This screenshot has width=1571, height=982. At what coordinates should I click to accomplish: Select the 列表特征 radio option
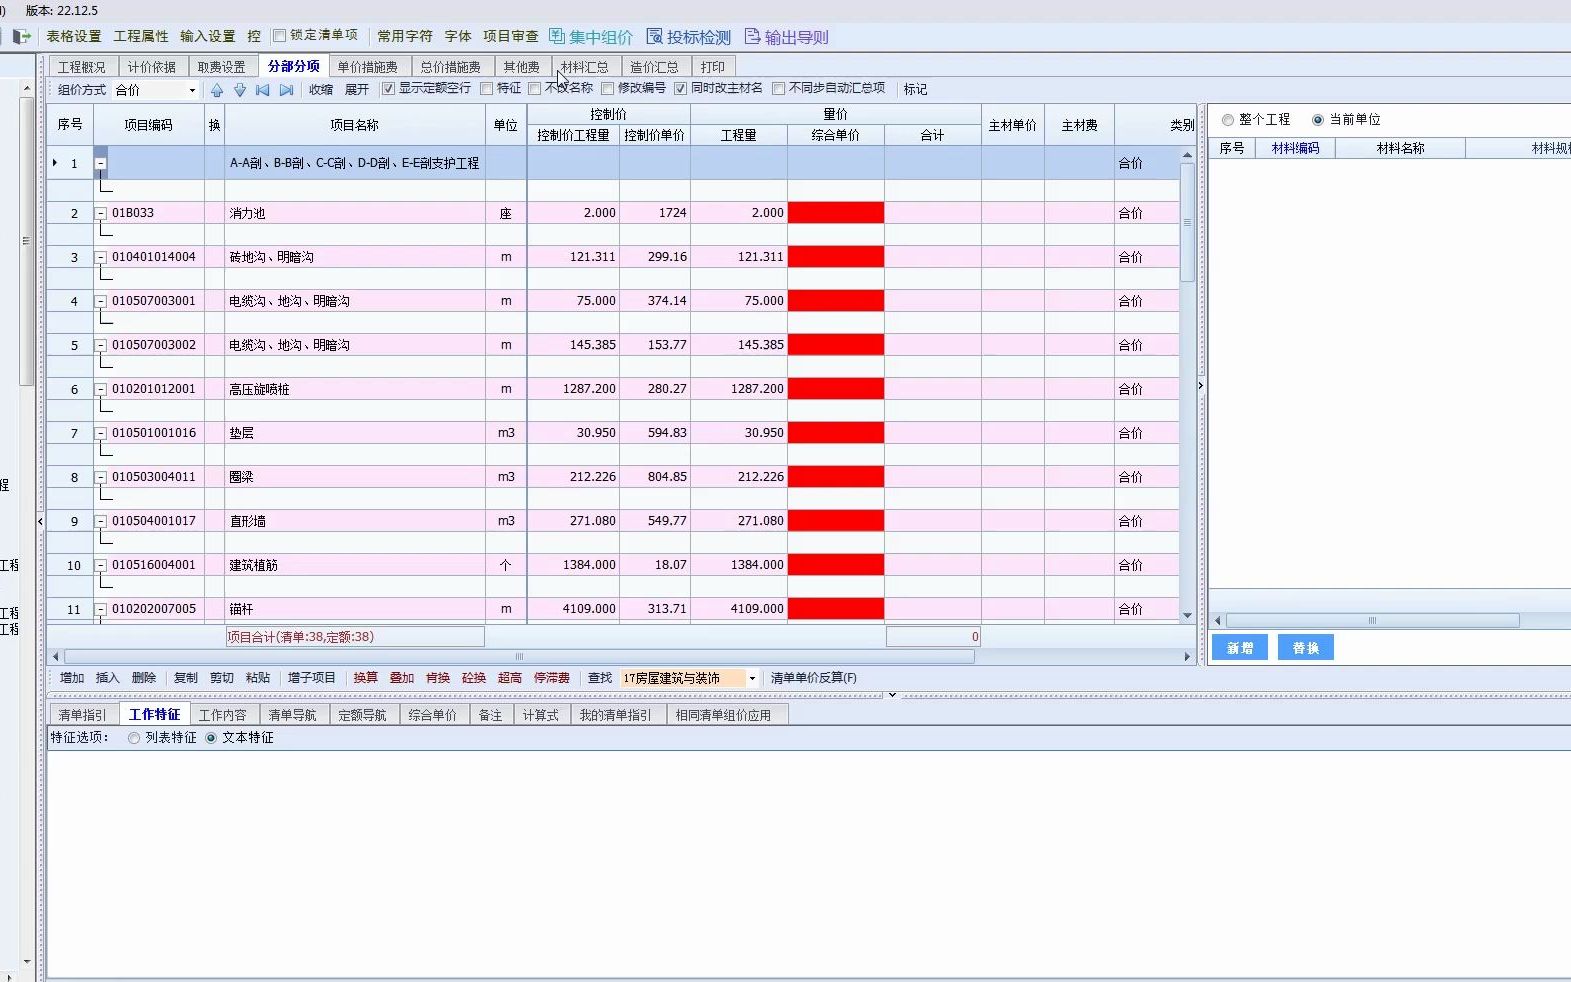click(x=134, y=738)
